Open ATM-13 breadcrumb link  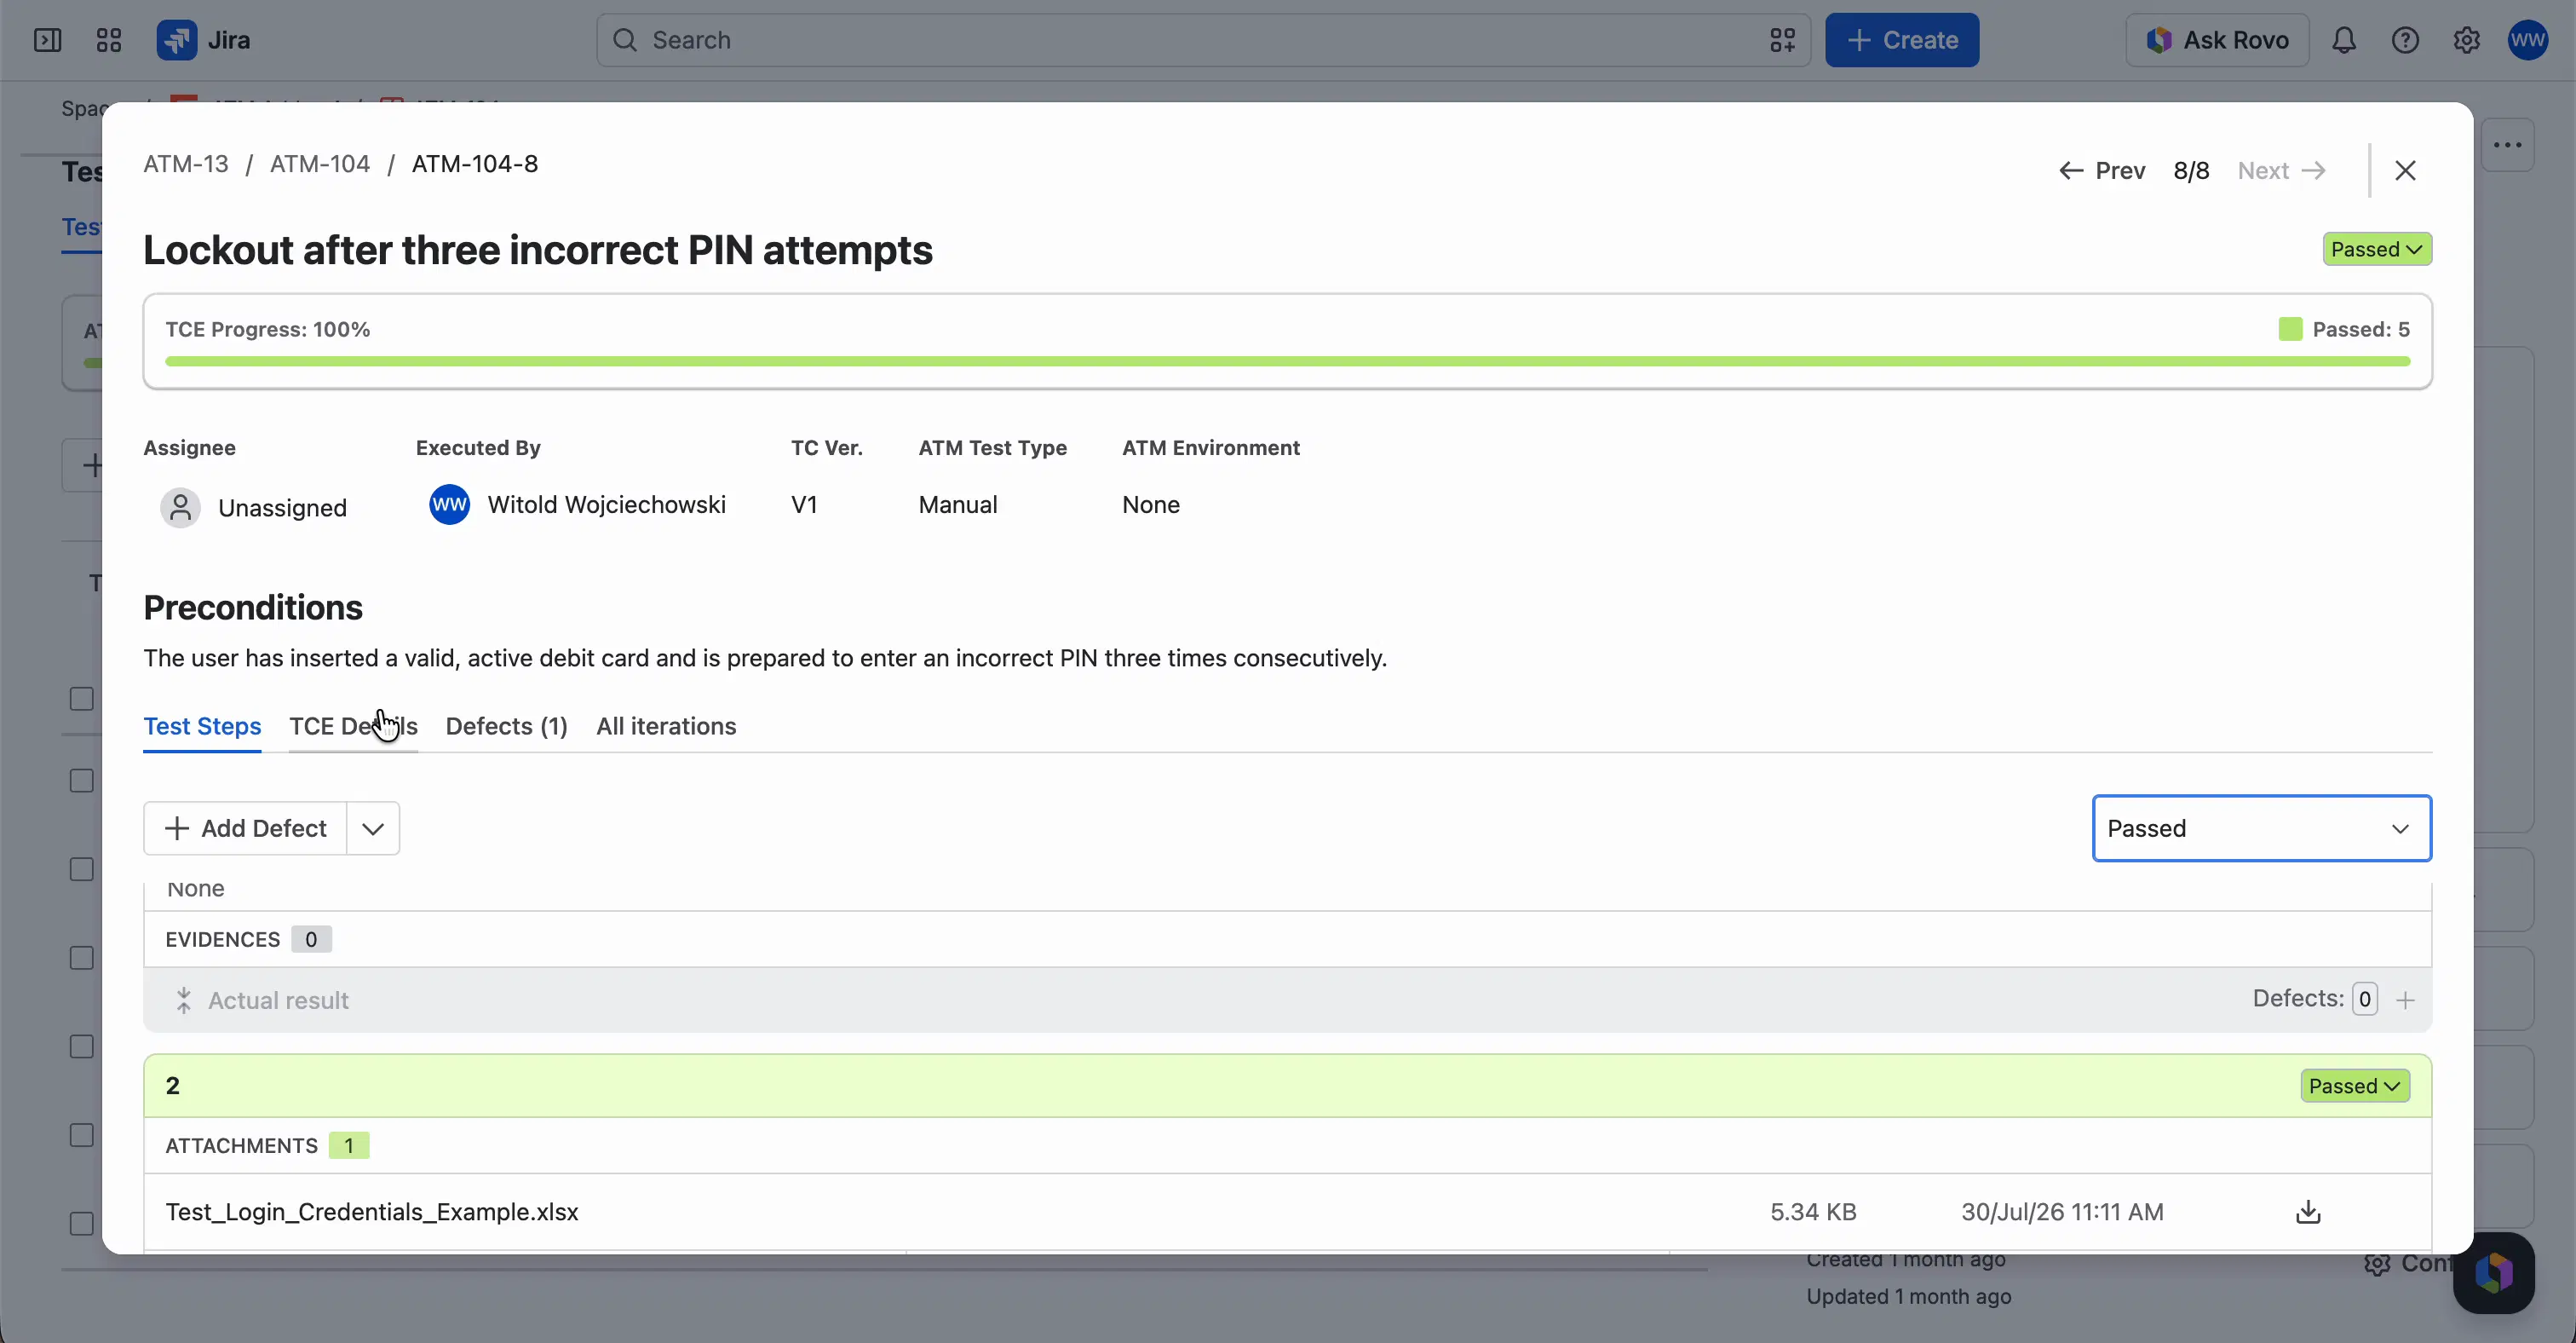coord(186,164)
